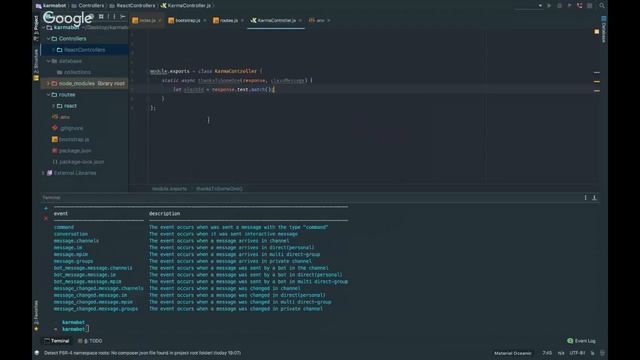Close the terminal session with red X

tap(46, 218)
